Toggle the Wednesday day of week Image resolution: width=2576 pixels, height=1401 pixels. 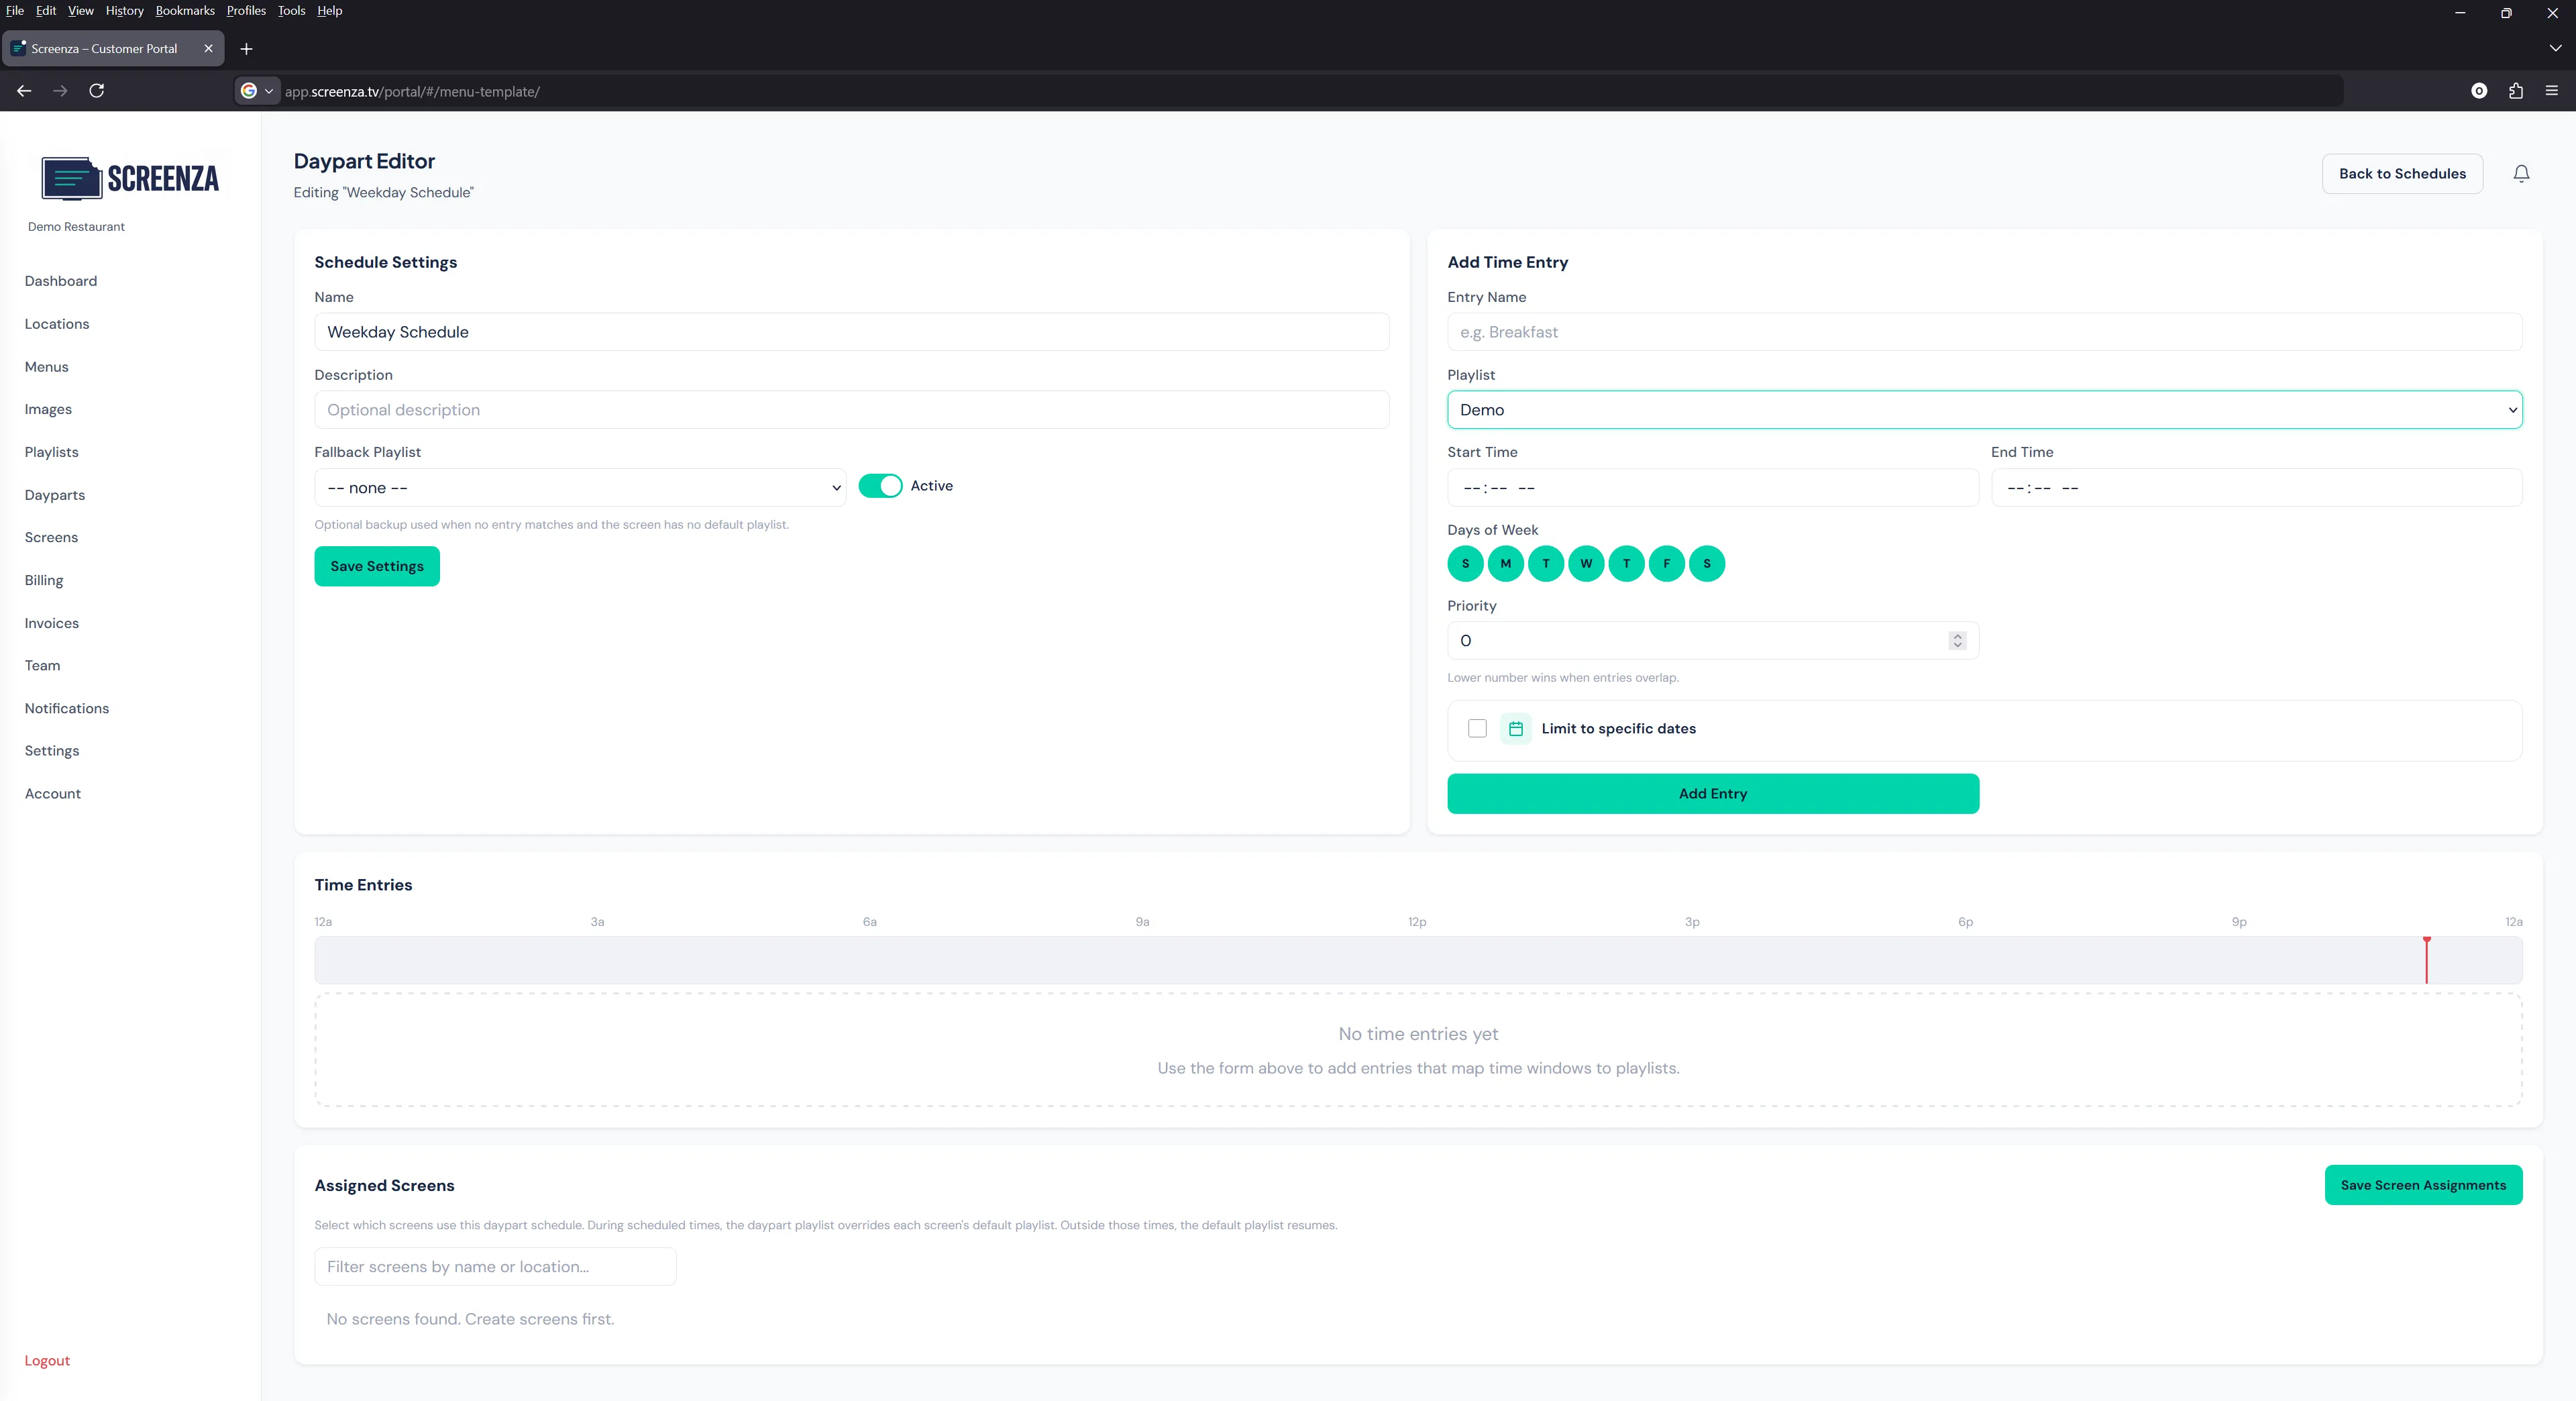(x=1586, y=563)
